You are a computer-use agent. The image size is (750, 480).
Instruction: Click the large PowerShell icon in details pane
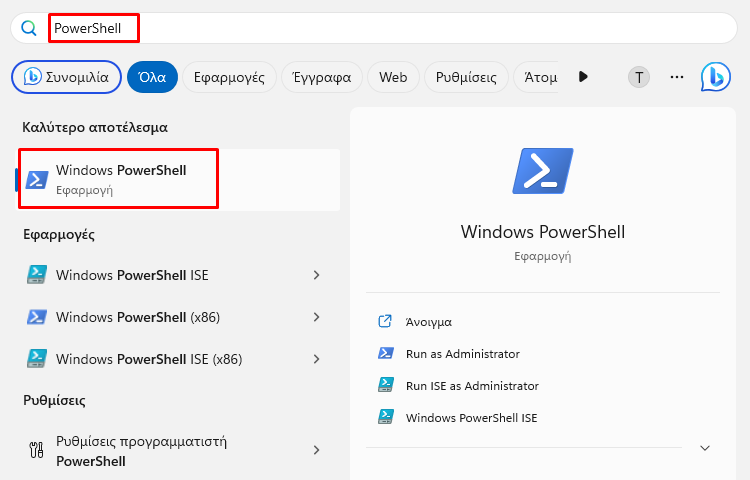tap(543, 171)
